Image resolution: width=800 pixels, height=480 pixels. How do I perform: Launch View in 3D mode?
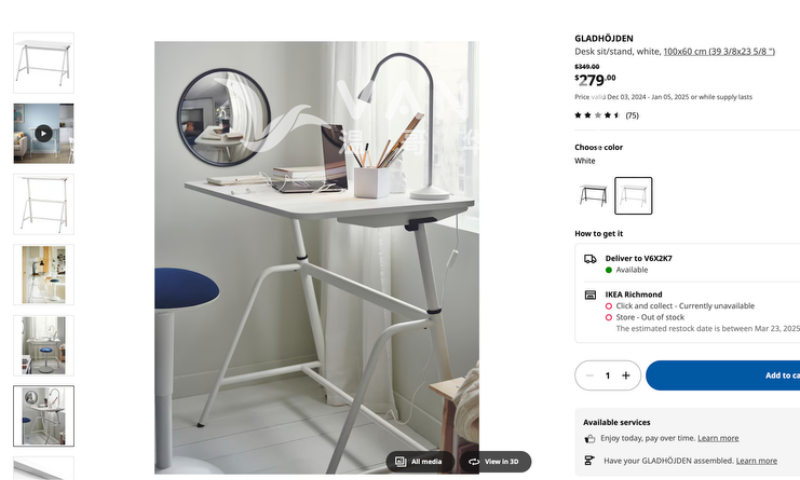[x=495, y=462]
